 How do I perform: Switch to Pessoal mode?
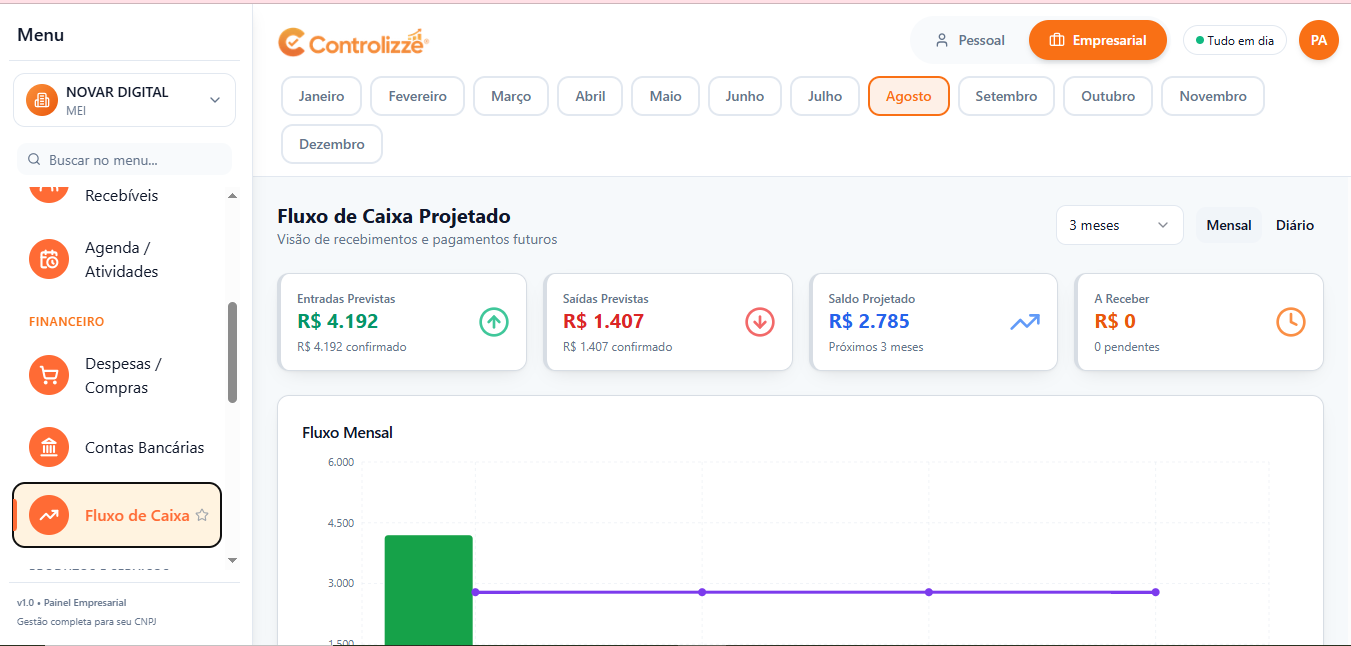(969, 41)
